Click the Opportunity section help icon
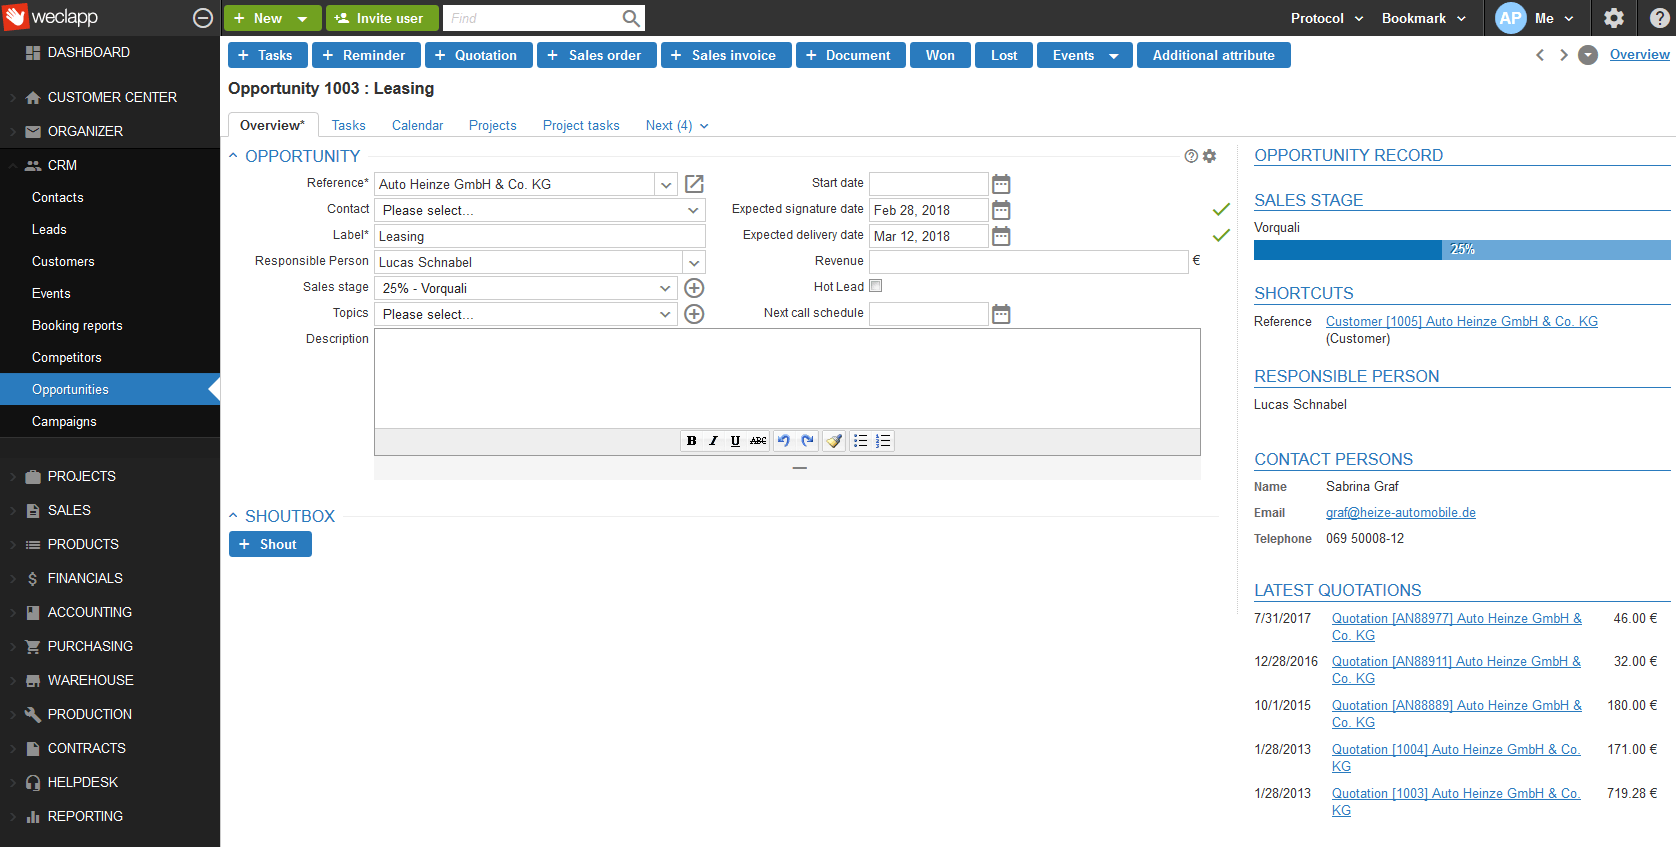The height and width of the screenshot is (847, 1676). [x=1191, y=156]
